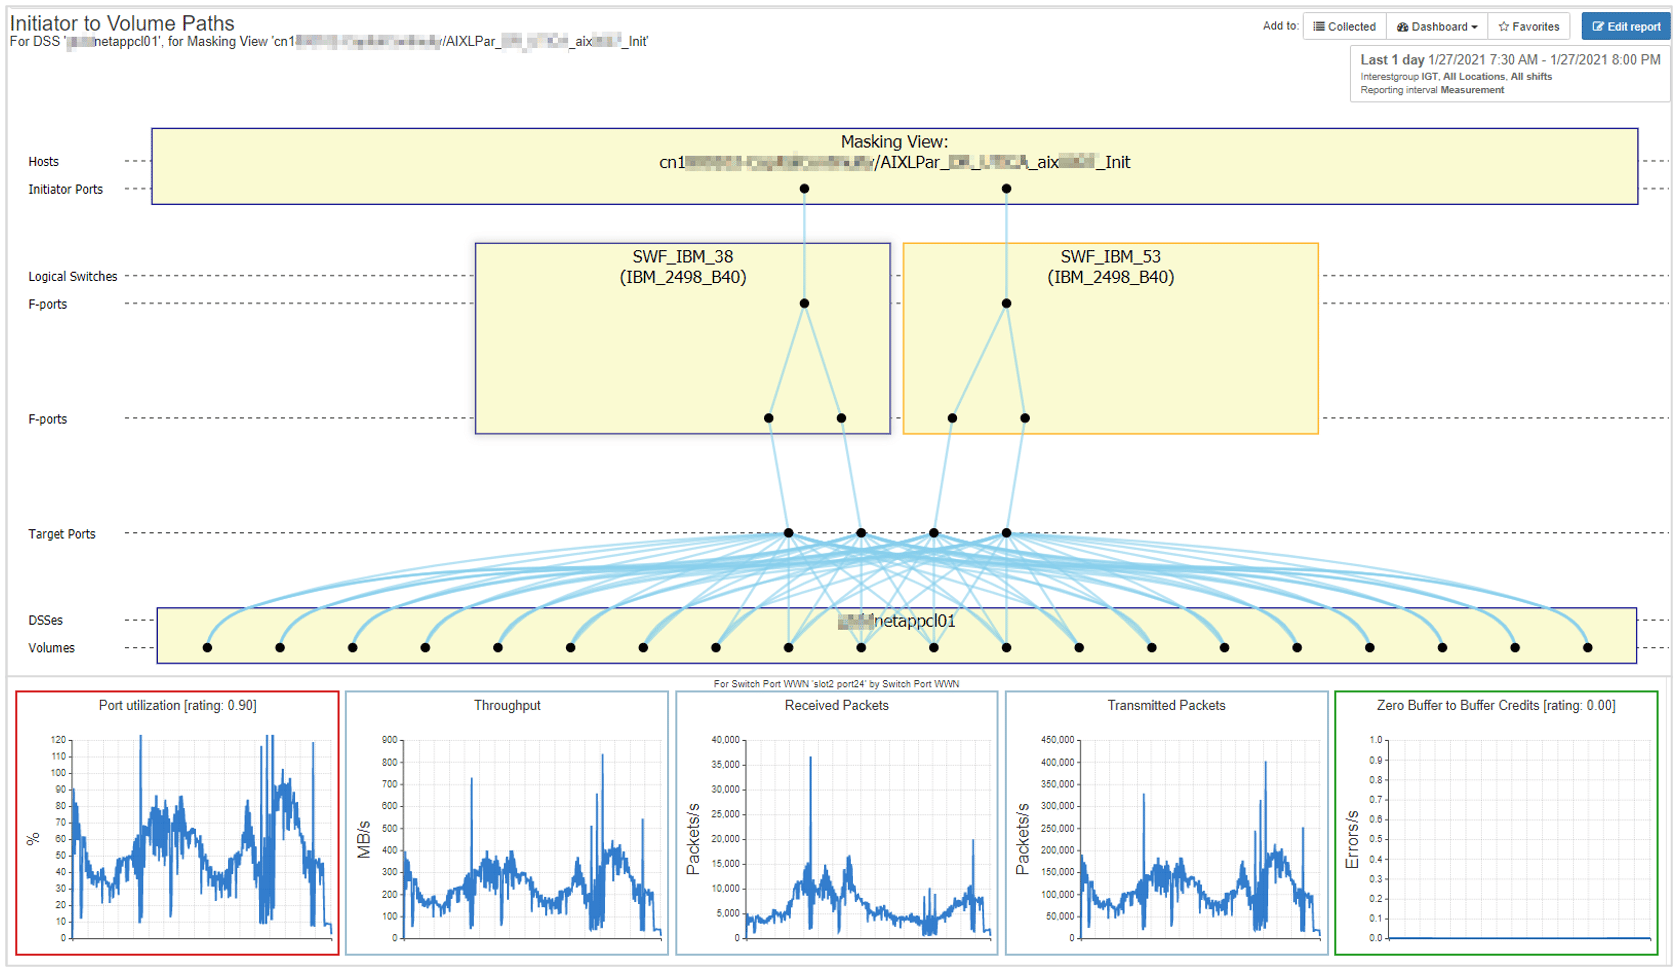The width and height of the screenshot is (1679, 975).
Task: Click the DSSes row label
Action: click(46, 620)
